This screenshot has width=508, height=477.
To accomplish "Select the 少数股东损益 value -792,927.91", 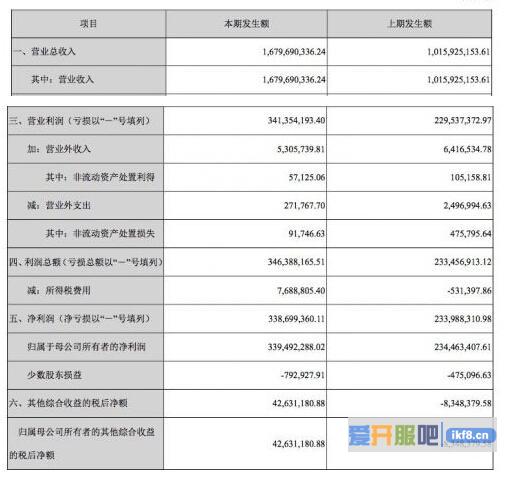I will pyautogui.click(x=303, y=375).
